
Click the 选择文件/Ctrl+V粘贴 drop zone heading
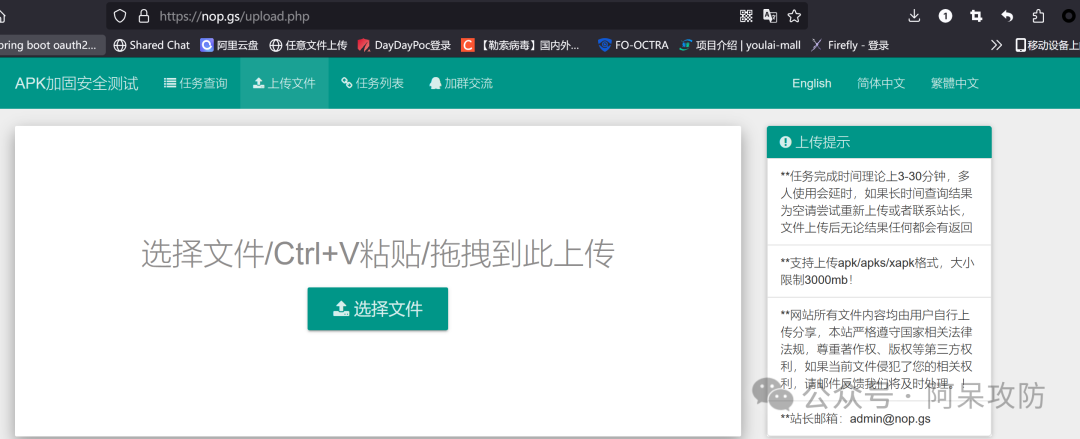(x=377, y=254)
